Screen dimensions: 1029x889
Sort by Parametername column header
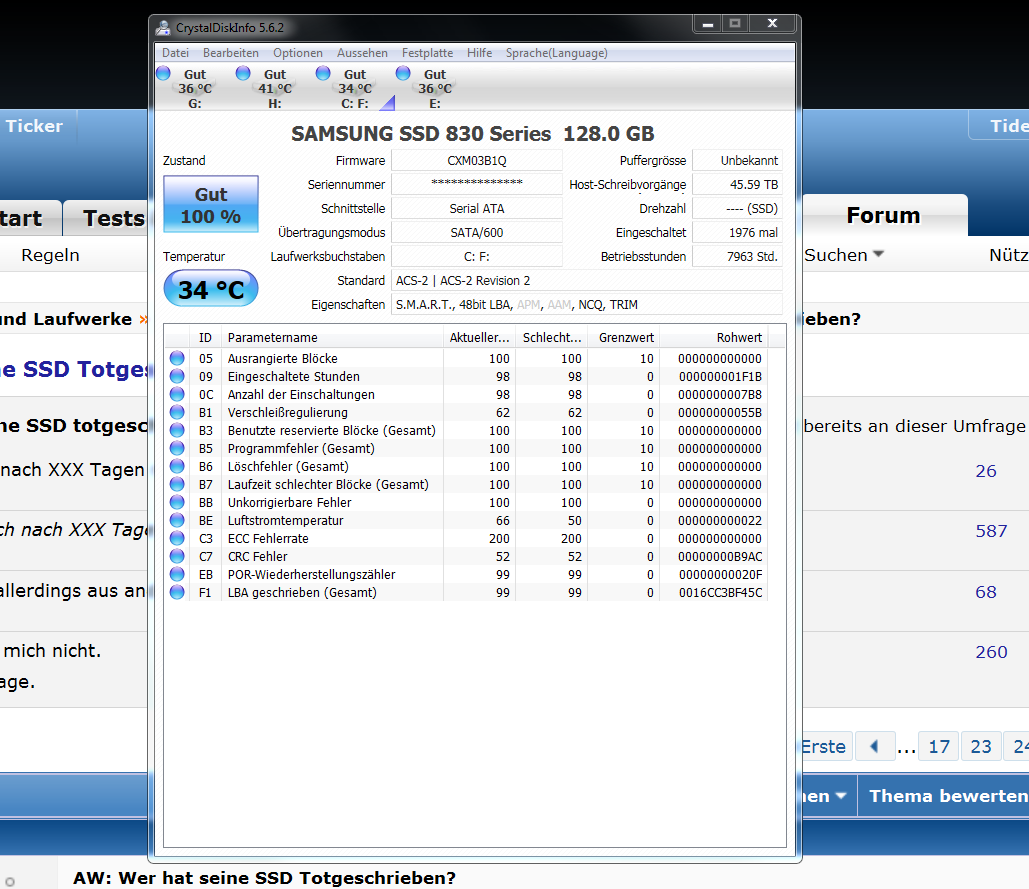click(x=332, y=338)
